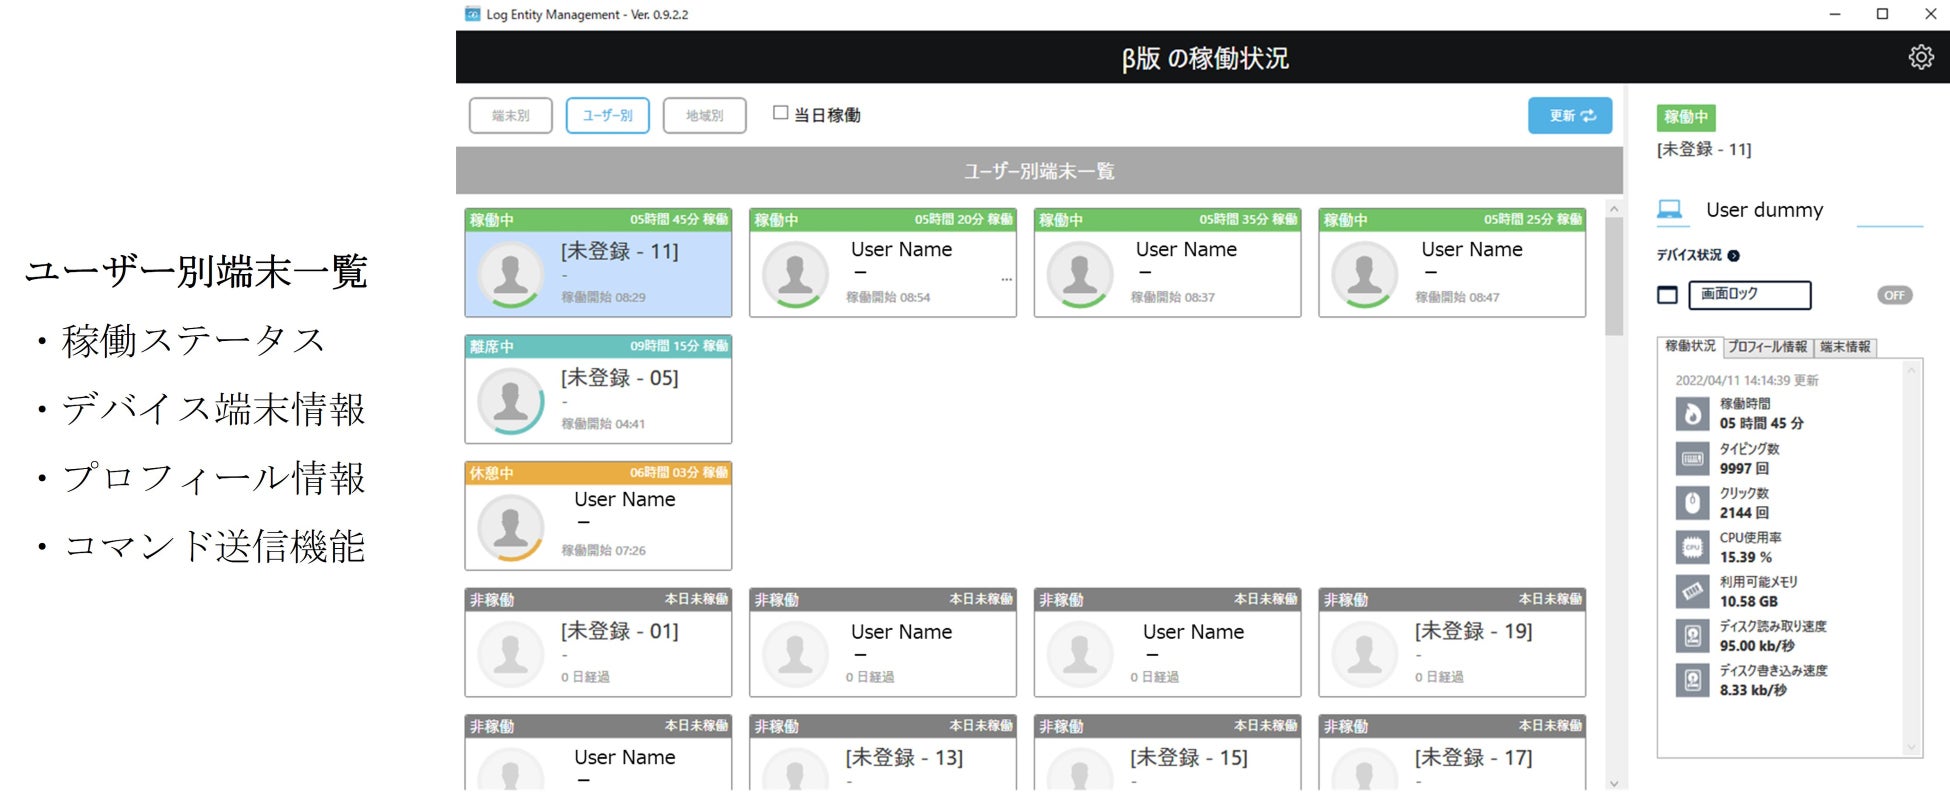The image size is (1950, 805).
Task: Click the avatar on the 05時間 20分 card
Action: [x=796, y=273]
